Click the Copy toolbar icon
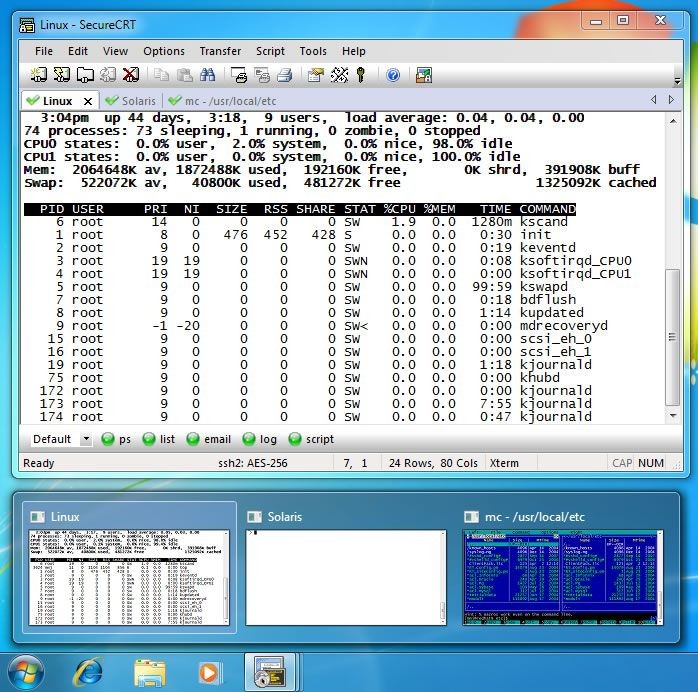 (x=161, y=75)
